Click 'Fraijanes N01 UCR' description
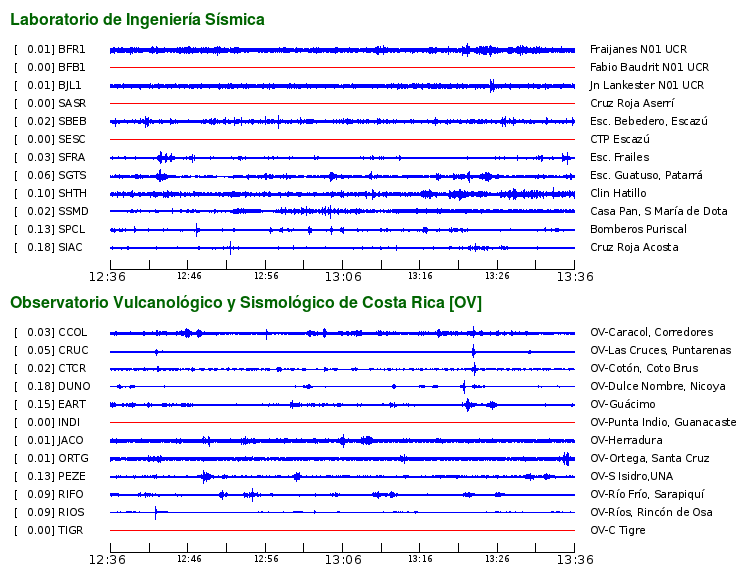This screenshot has width=740, height=566. [639, 49]
